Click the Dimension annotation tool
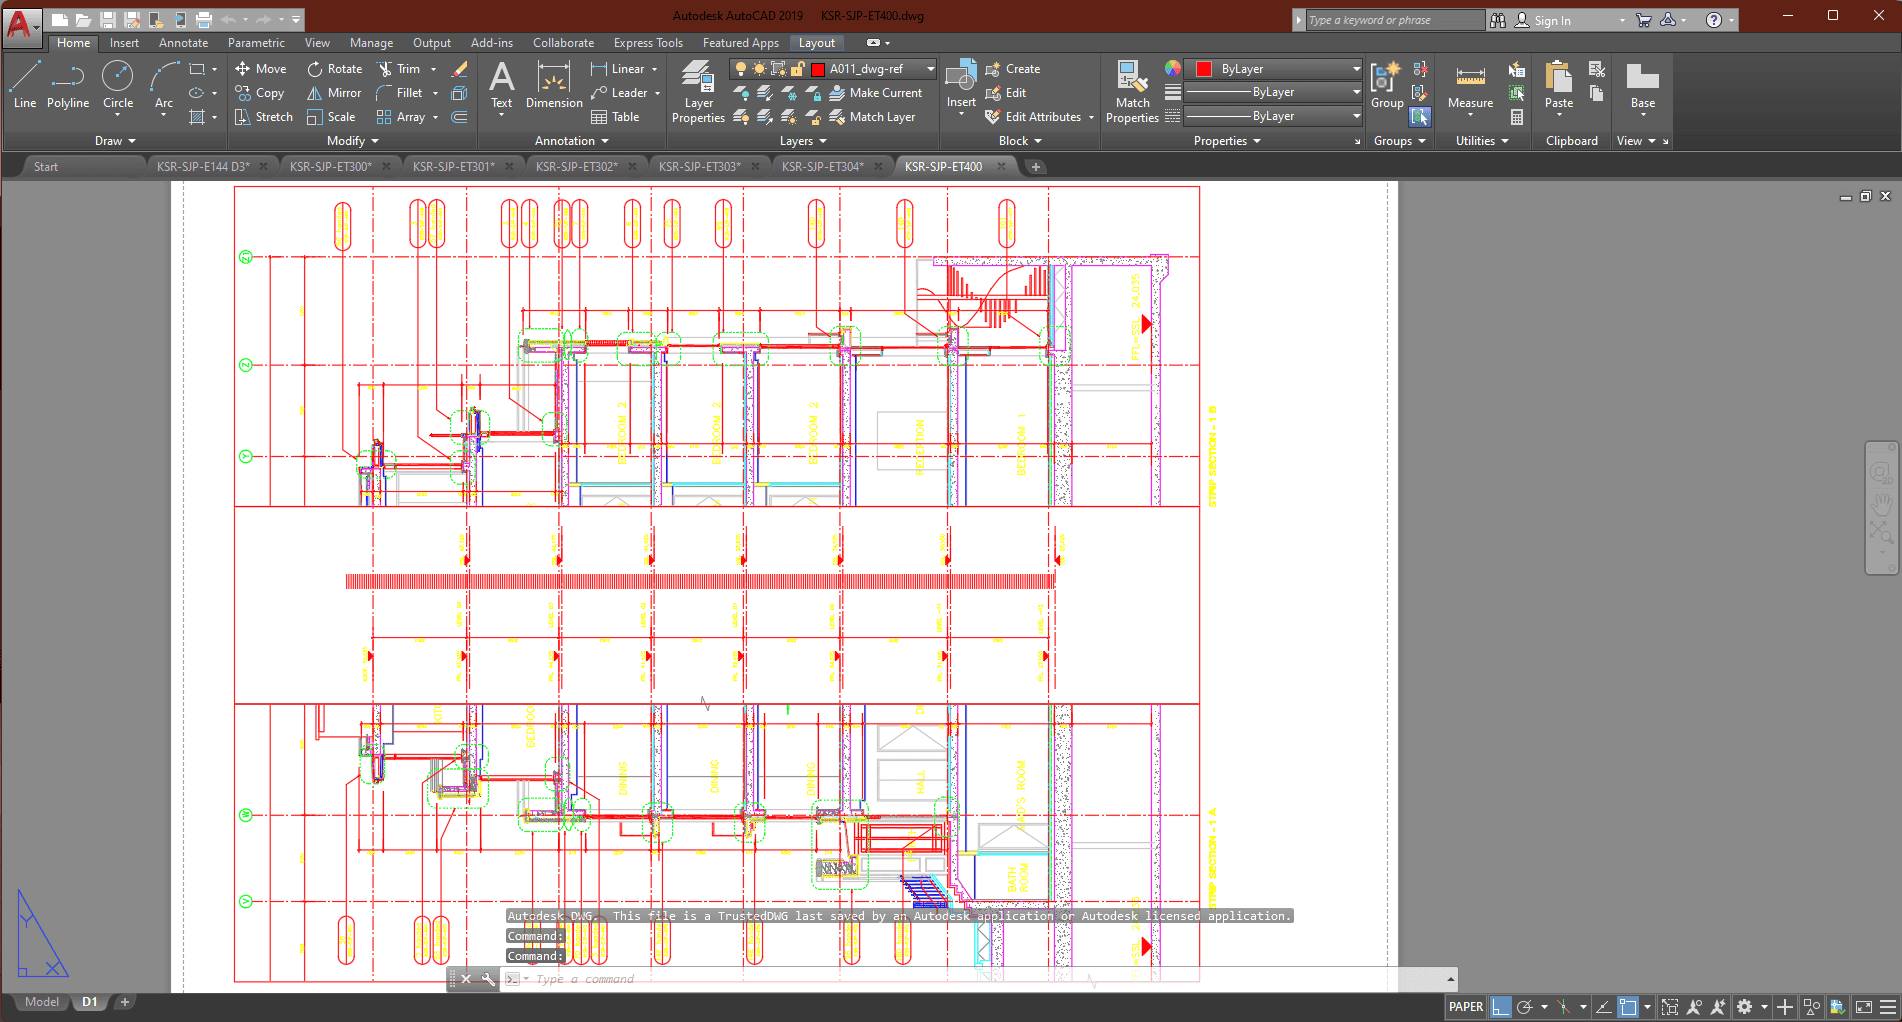The image size is (1902, 1022). tap(553, 85)
